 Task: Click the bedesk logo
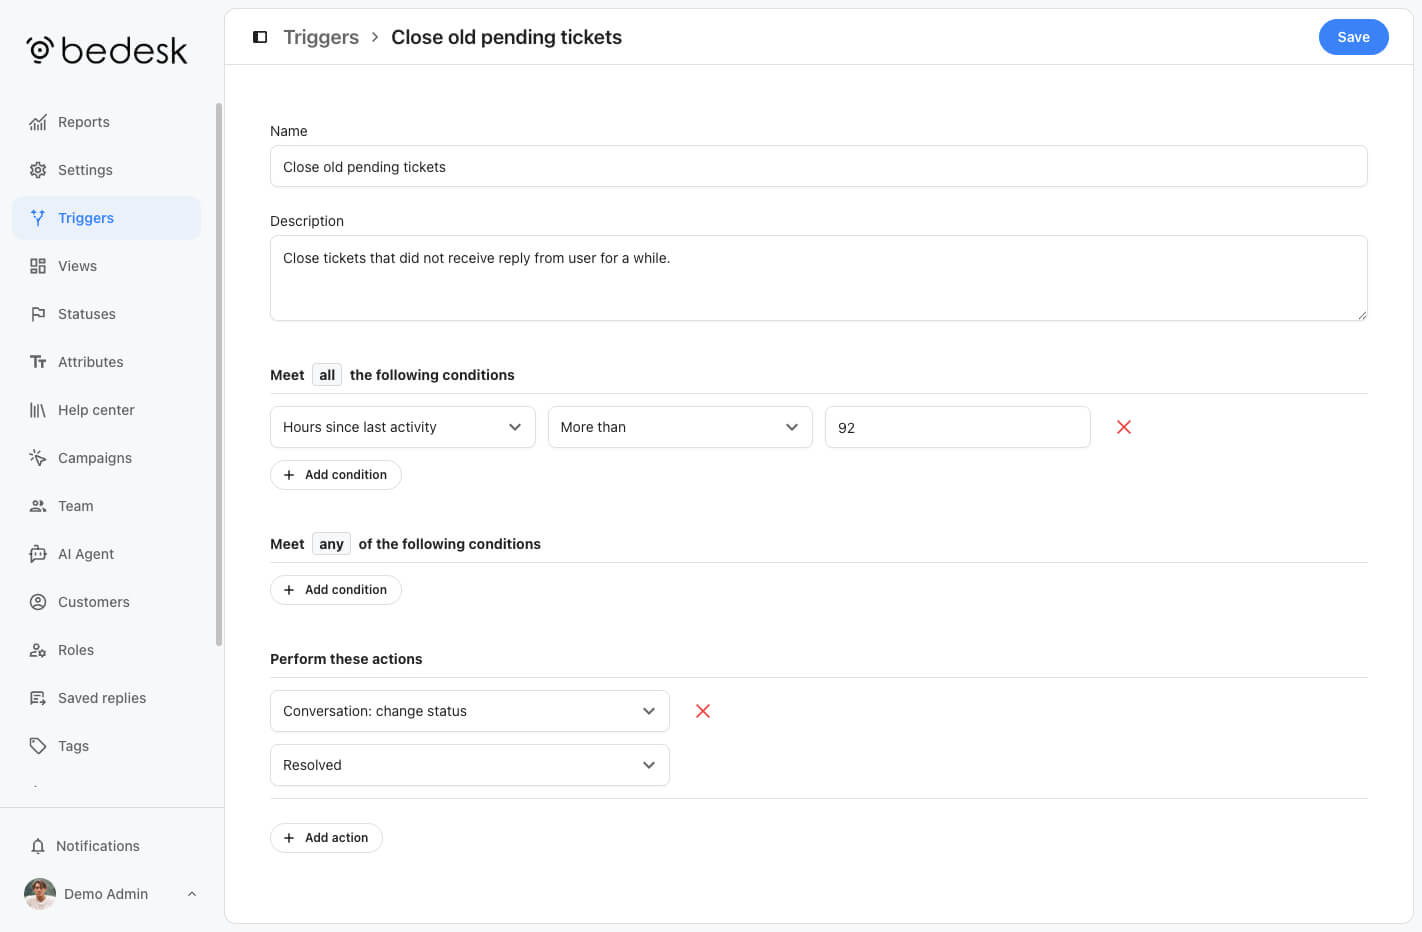click(107, 50)
